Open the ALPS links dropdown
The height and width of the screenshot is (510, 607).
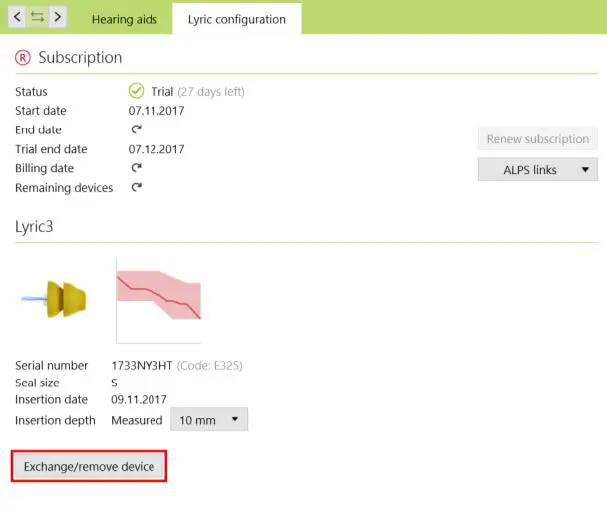pos(538,169)
